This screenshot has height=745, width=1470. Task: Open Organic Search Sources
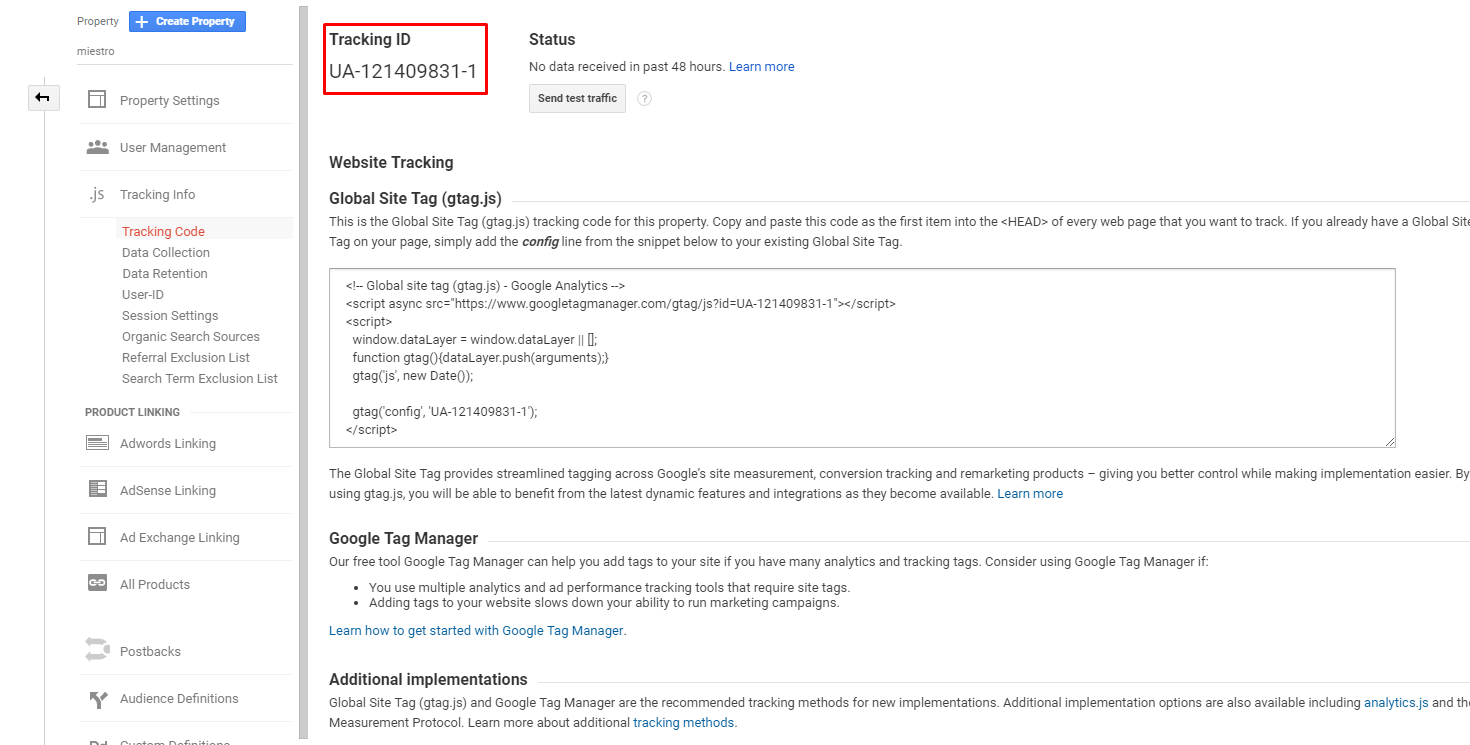[x=191, y=336]
